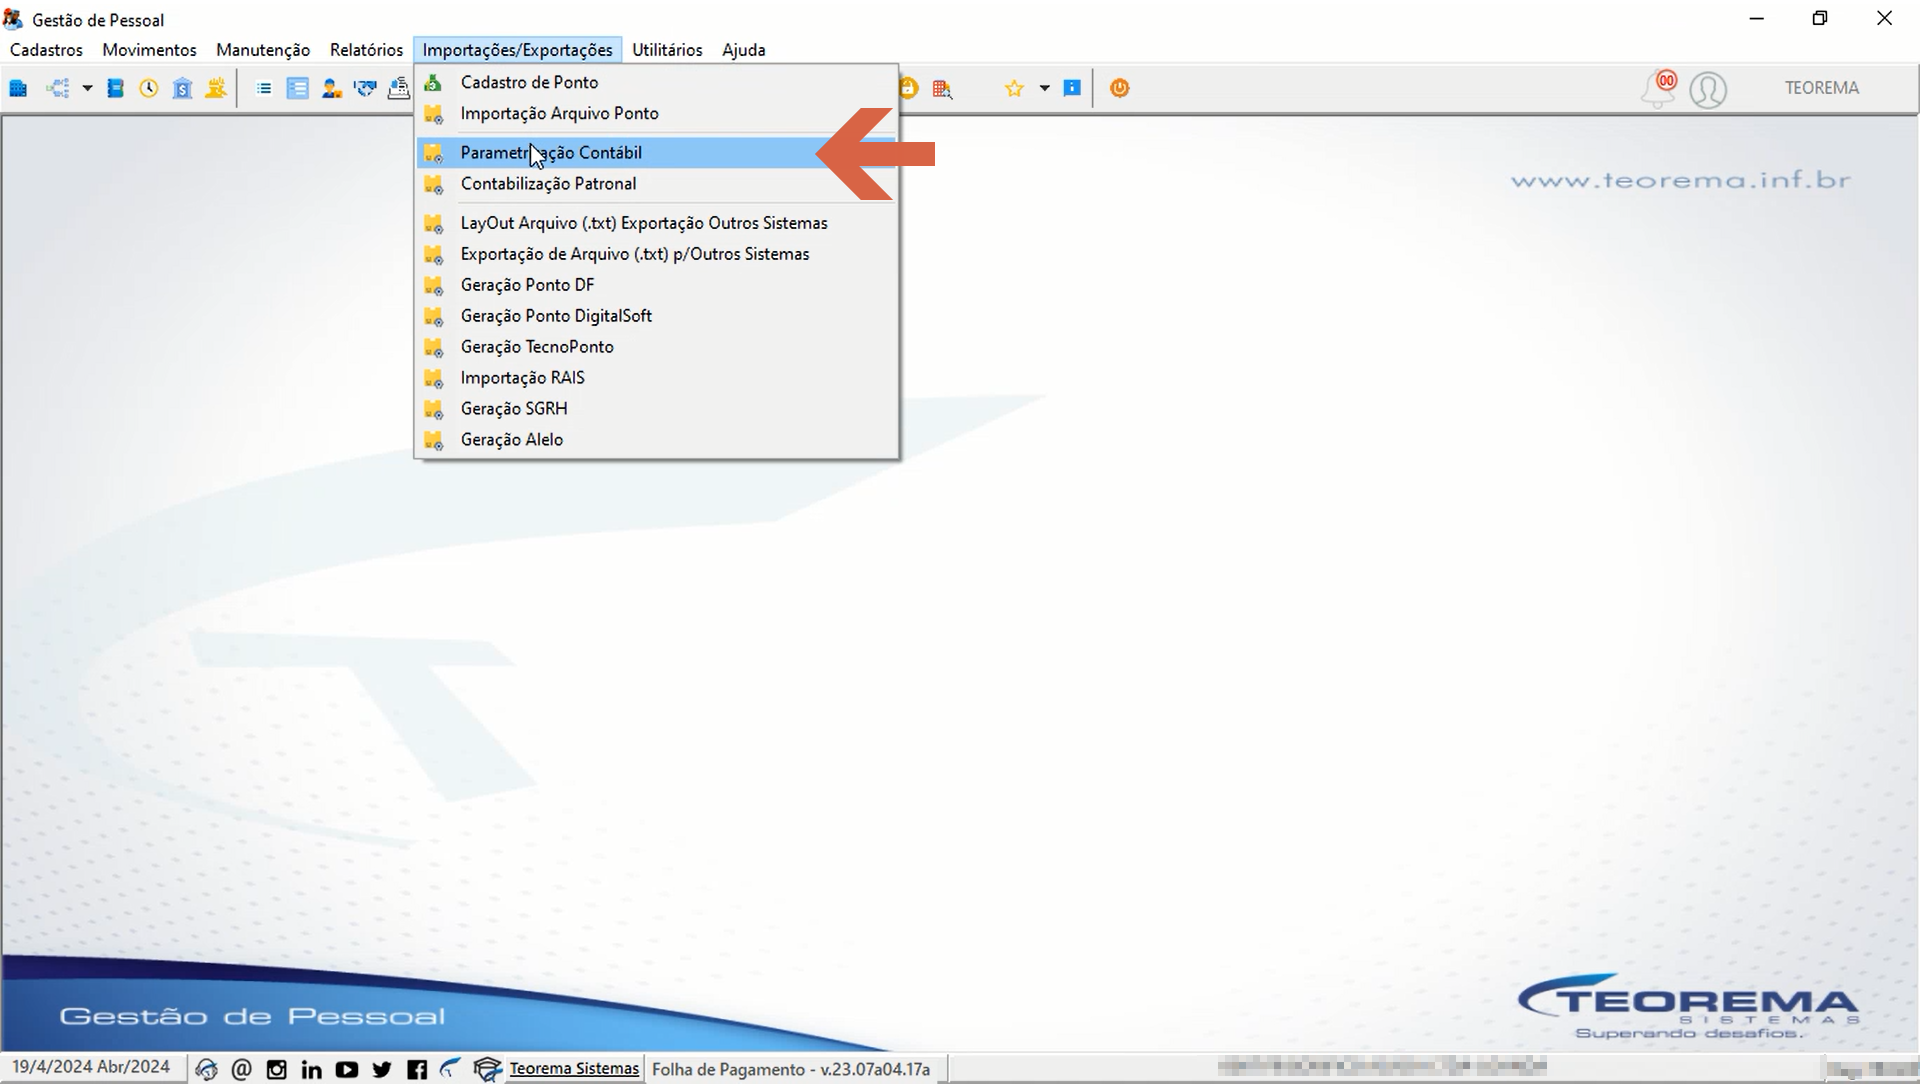
Task: Open the YouTube icon in status bar
Action: pyautogui.click(x=346, y=1069)
